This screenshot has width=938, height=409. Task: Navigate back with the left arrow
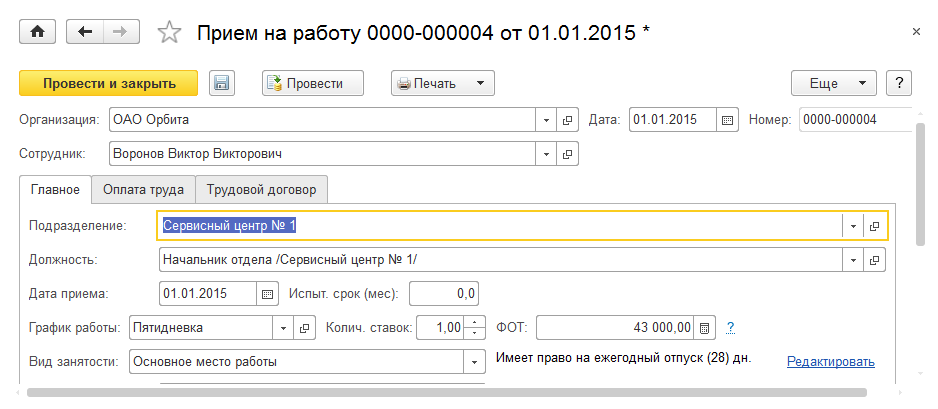pyautogui.click(x=85, y=32)
